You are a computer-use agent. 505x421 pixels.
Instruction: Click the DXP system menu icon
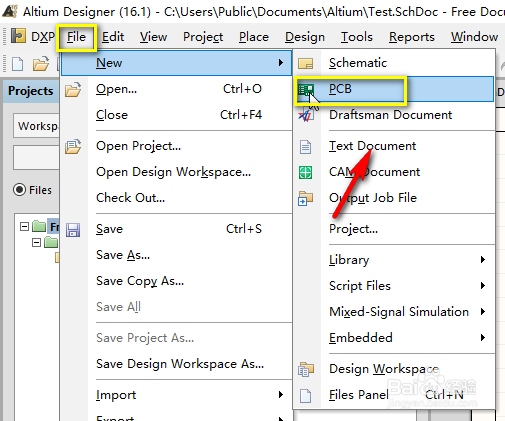[18, 36]
